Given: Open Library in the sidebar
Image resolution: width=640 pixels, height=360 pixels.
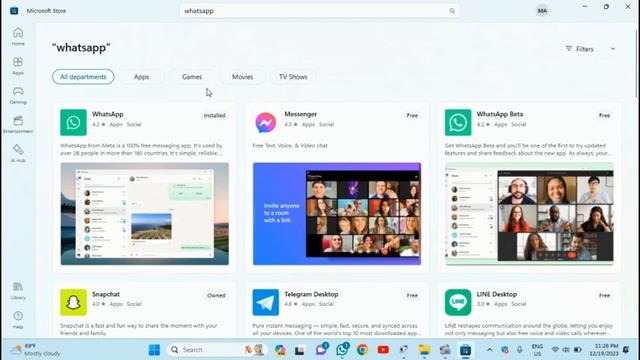Looking at the screenshot, I should (x=18, y=291).
